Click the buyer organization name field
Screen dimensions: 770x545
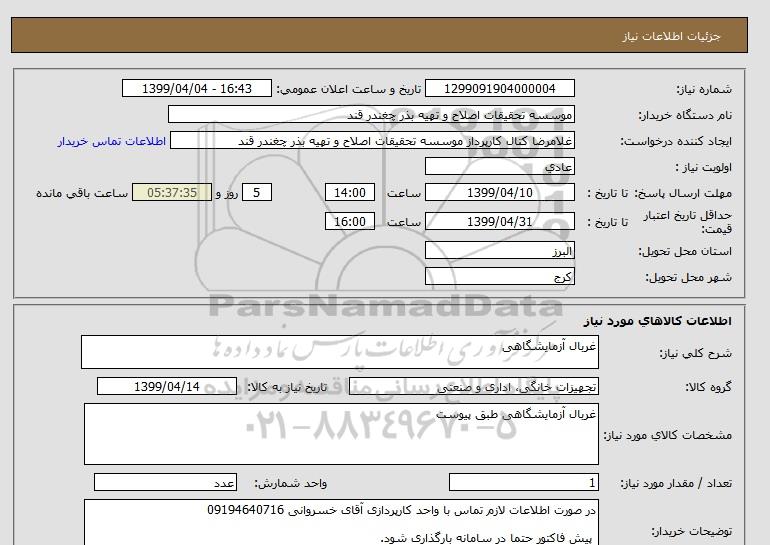[371, 114]
